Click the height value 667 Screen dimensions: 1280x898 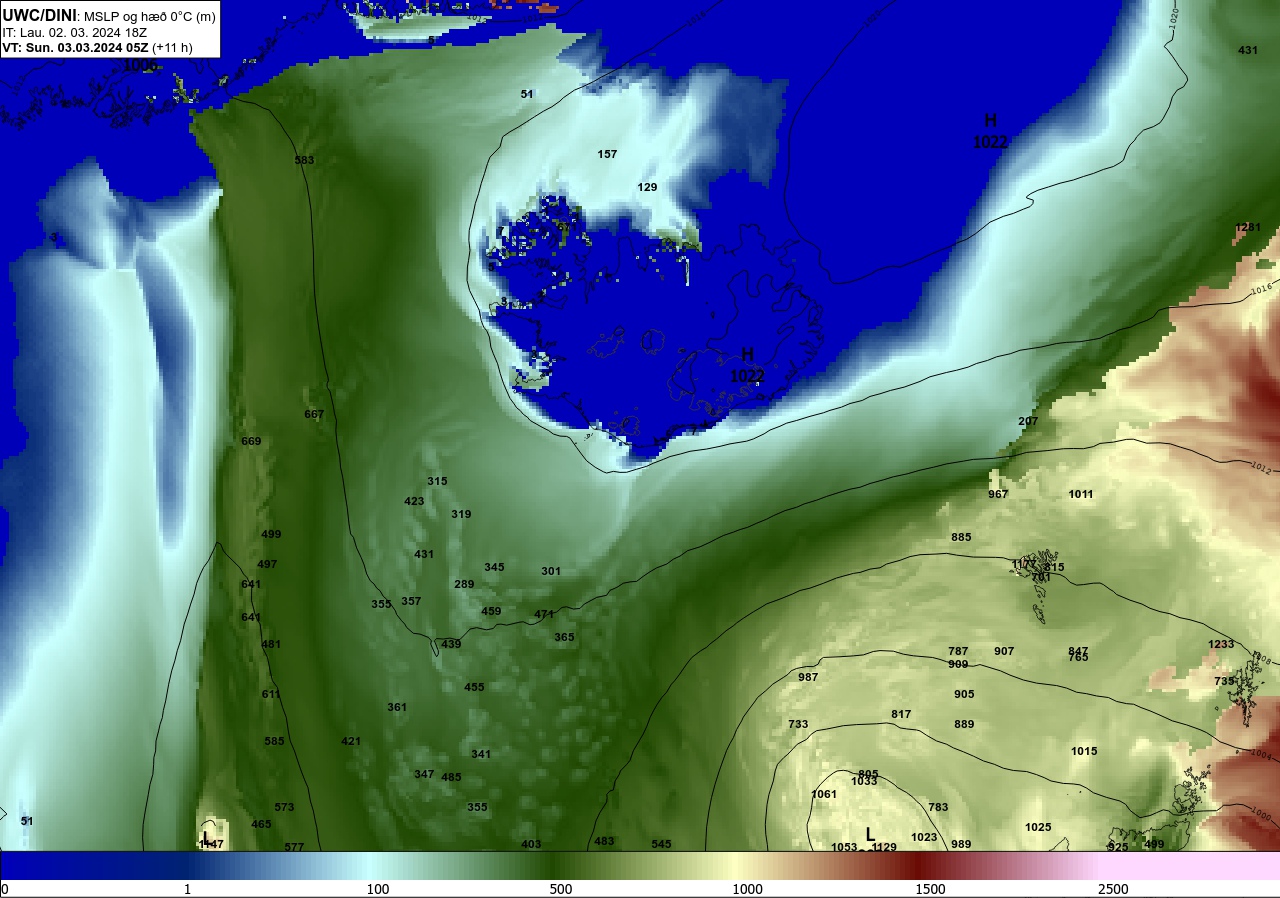click(x=314, y=414)
